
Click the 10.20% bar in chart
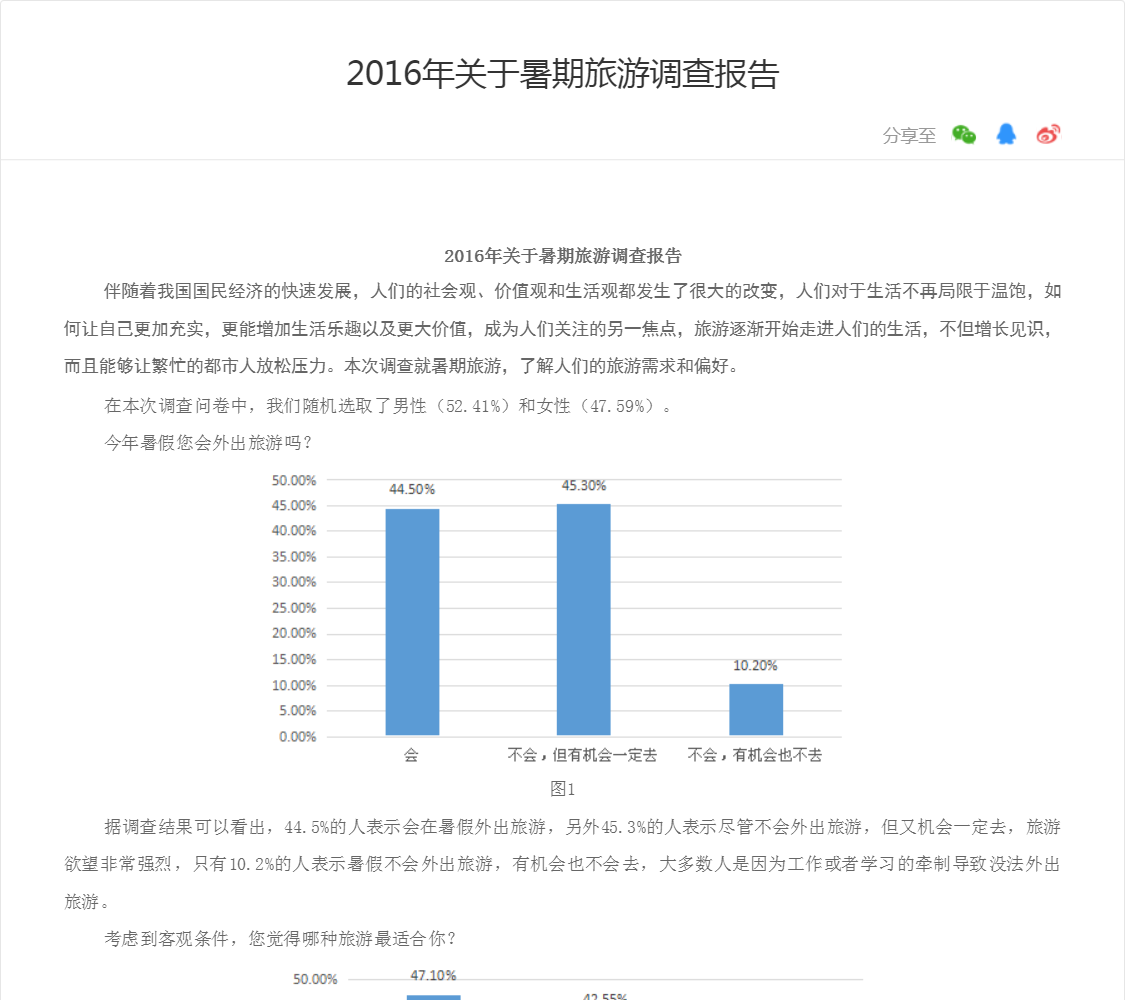pos(756,709)
